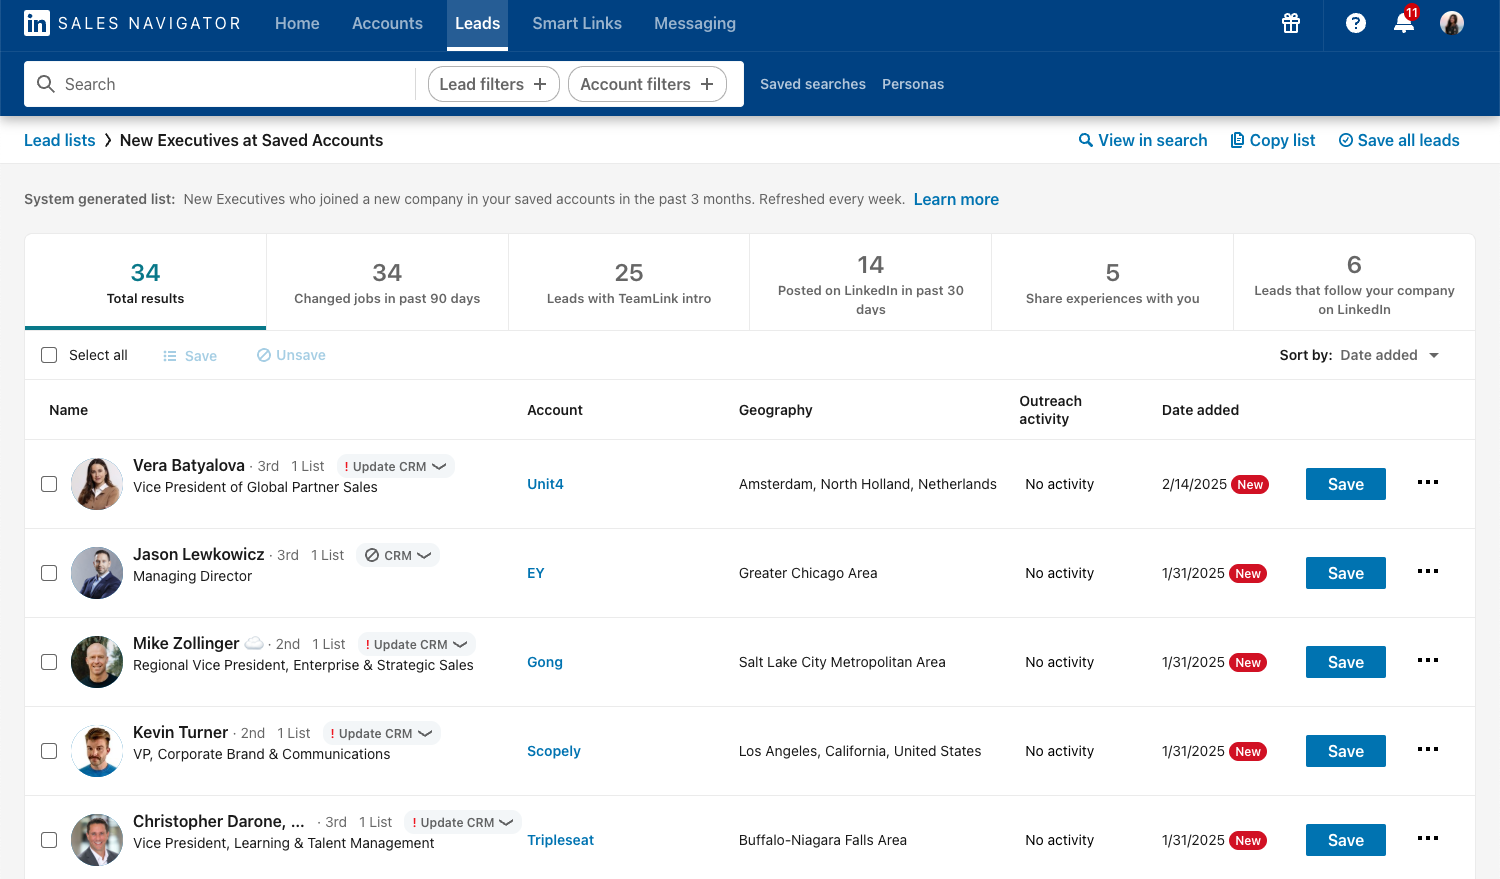The width and height of the screenshot is (1500, 879).
Task: Click in the Search input field
Action: click(220, 84)
